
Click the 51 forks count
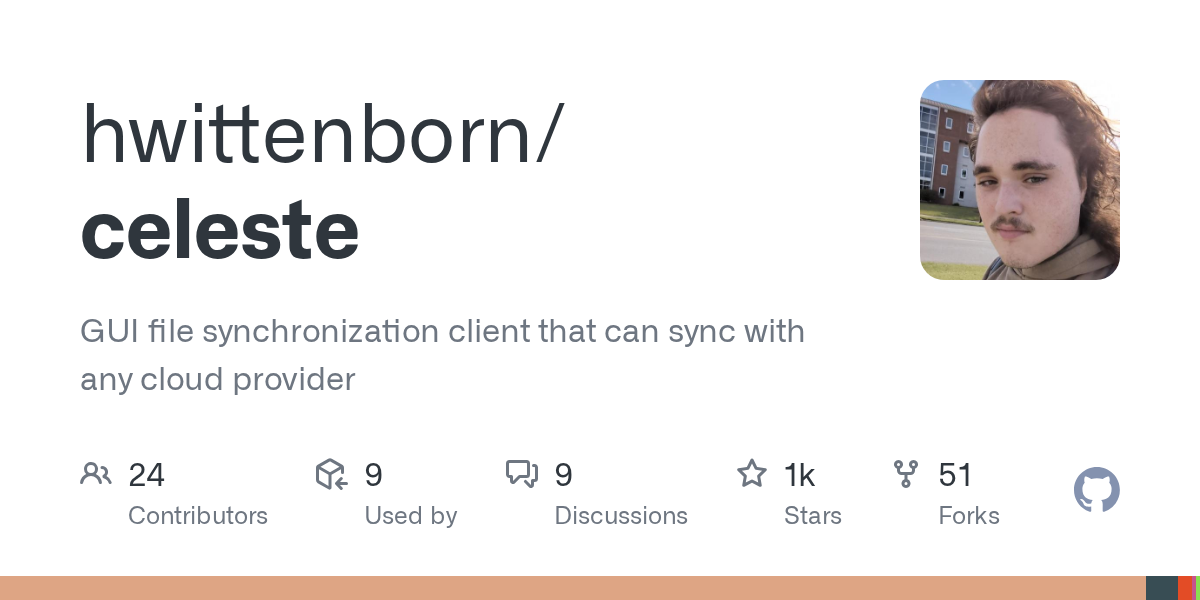pos(955,475)
